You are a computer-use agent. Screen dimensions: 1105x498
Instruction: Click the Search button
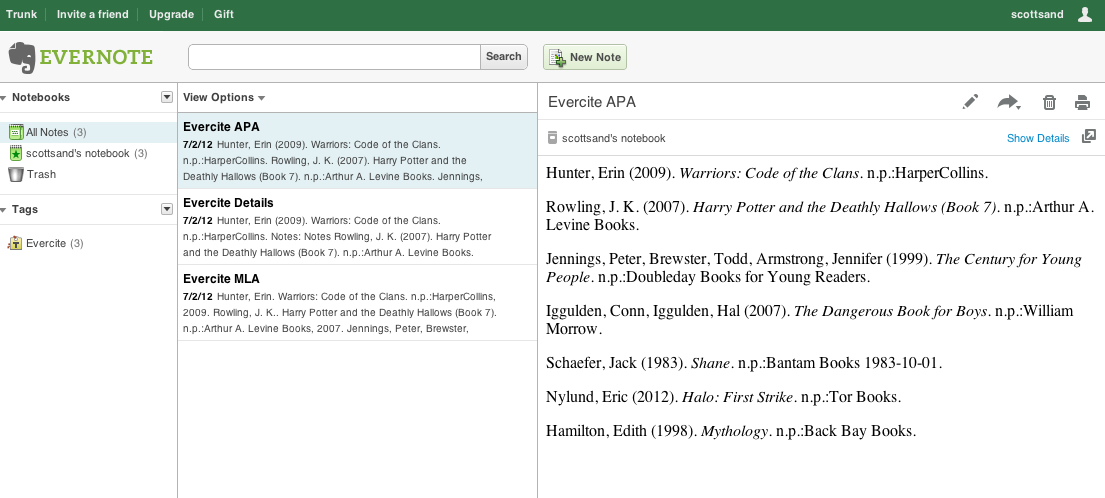[x=504, y=57]
